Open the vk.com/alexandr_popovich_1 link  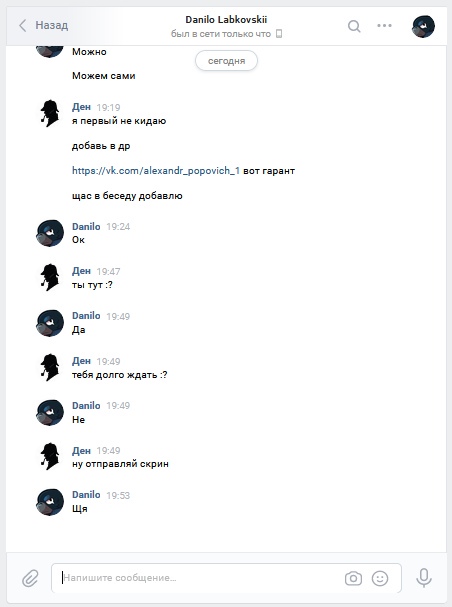[156, 171]
